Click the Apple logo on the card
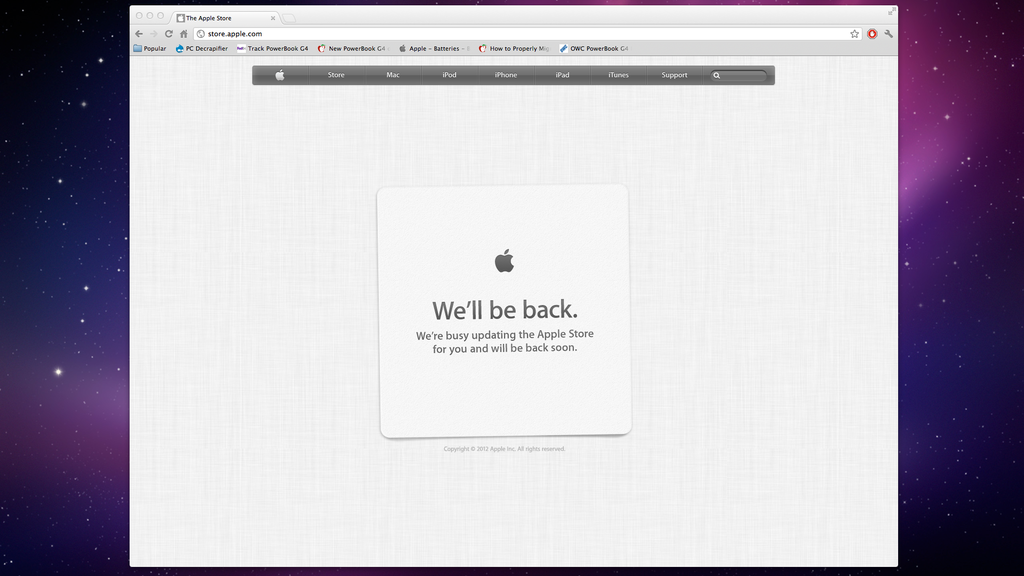Image resolution: width=1024 pixels, height=576 pixels. click(504, 261)
